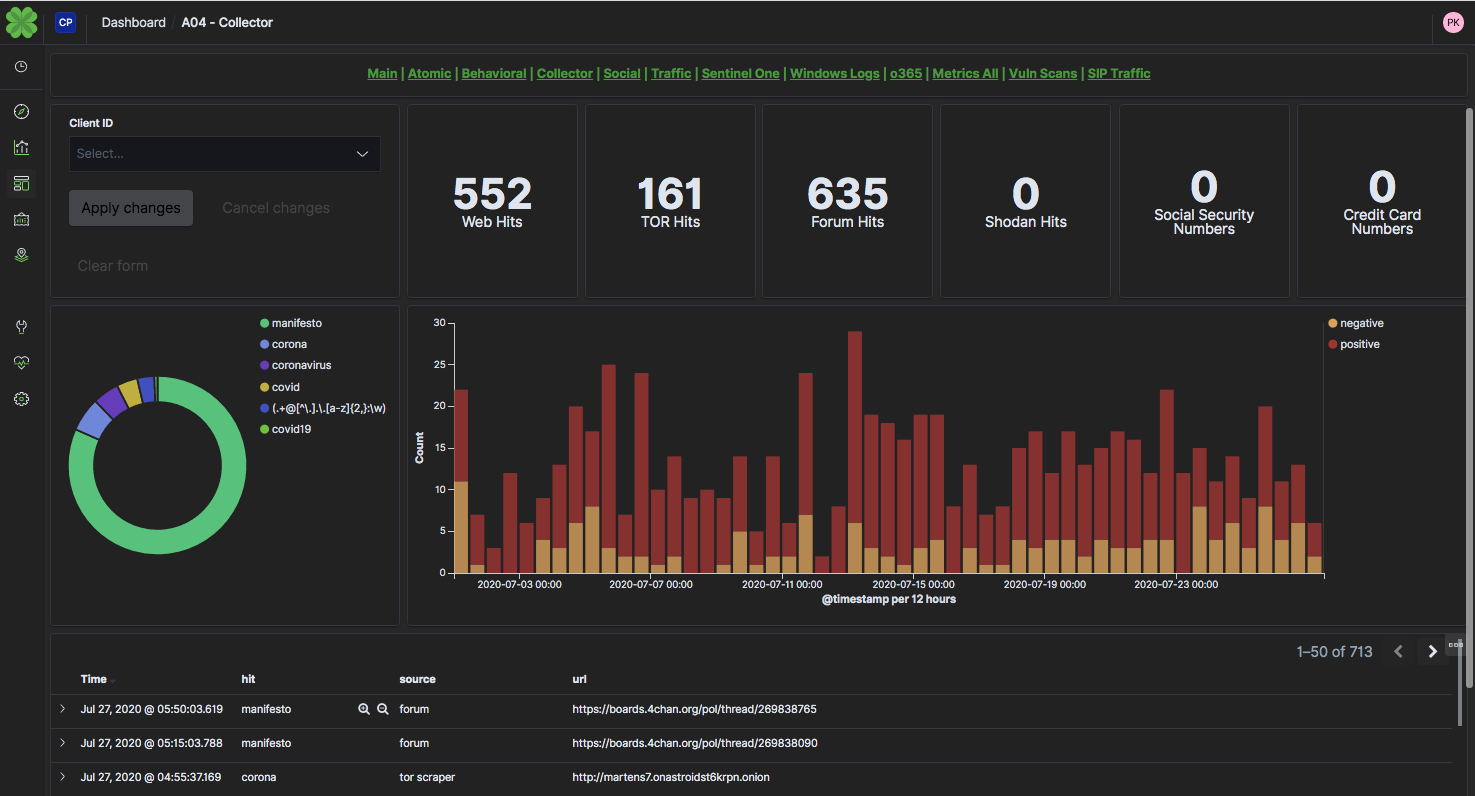1475x796 pixels.
Task: Go to Atomic dashboard link
Action: point(429,73)
